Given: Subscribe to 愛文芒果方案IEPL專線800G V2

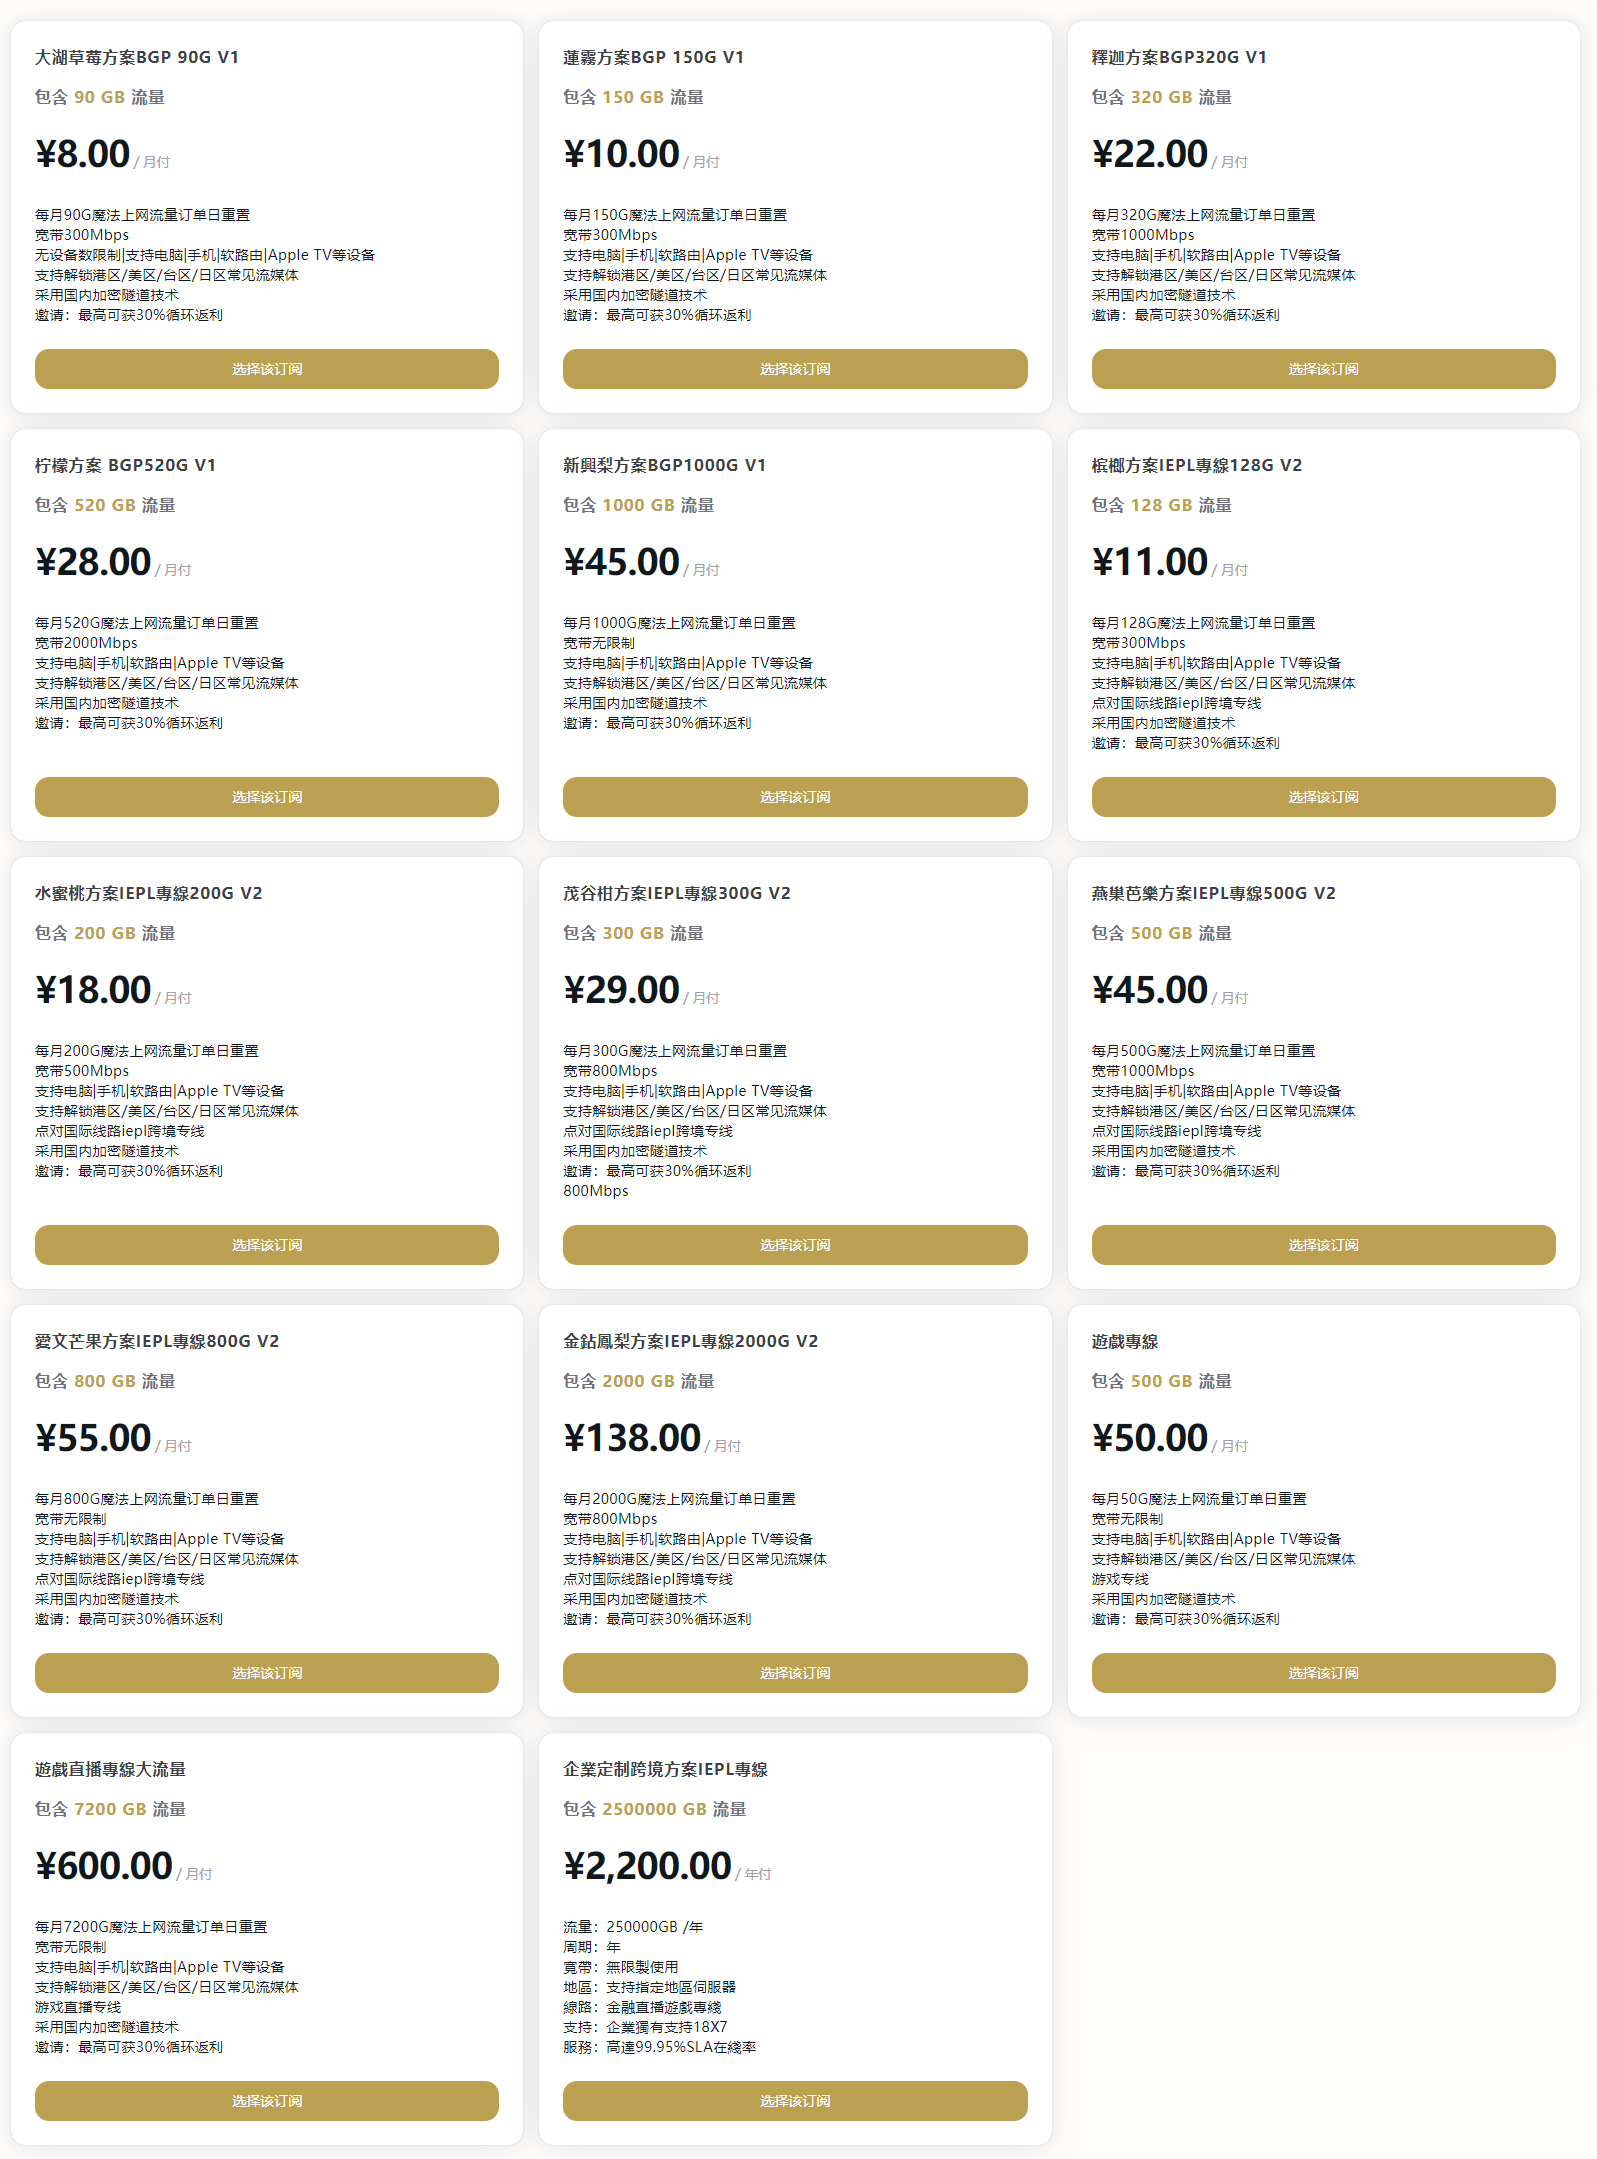Looking at the screenshot, I should [267, 1673].
